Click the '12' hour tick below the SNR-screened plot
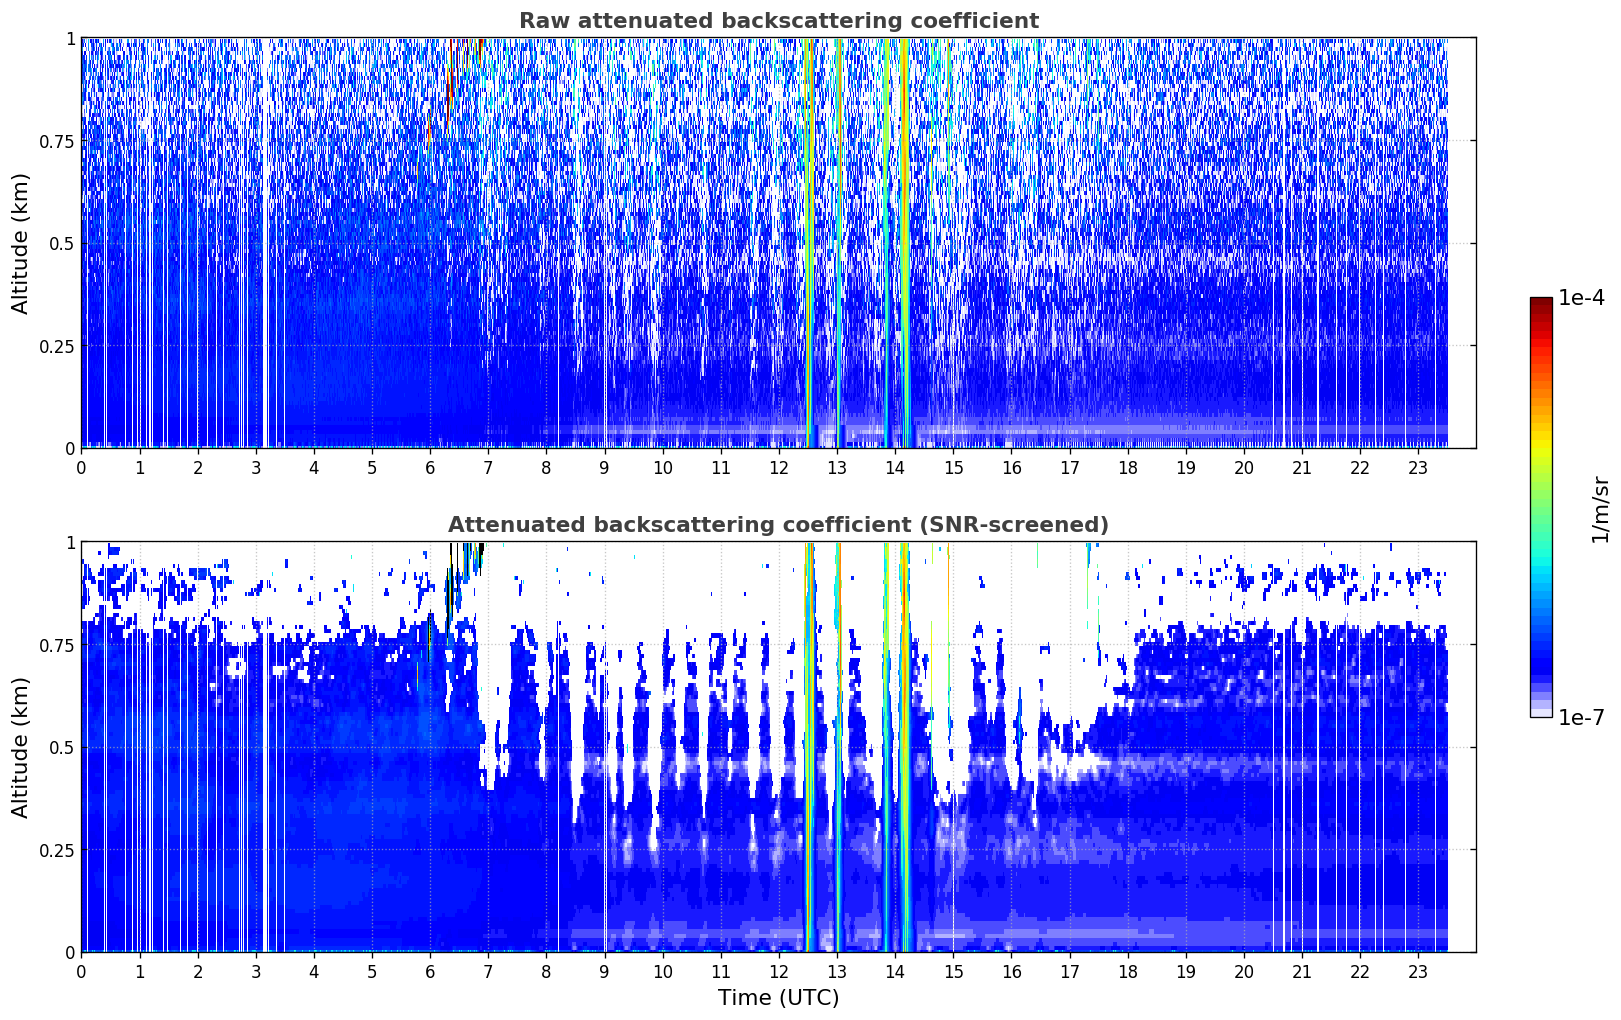The width and height of the screenshot is (1621, 1020). pyautogui.click(x=779, y=971)
